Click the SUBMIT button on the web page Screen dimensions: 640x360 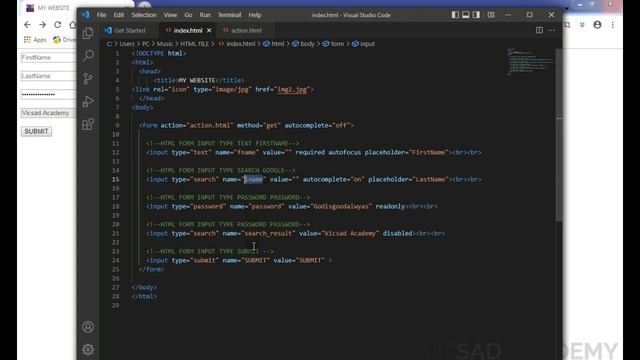(36, 131)
